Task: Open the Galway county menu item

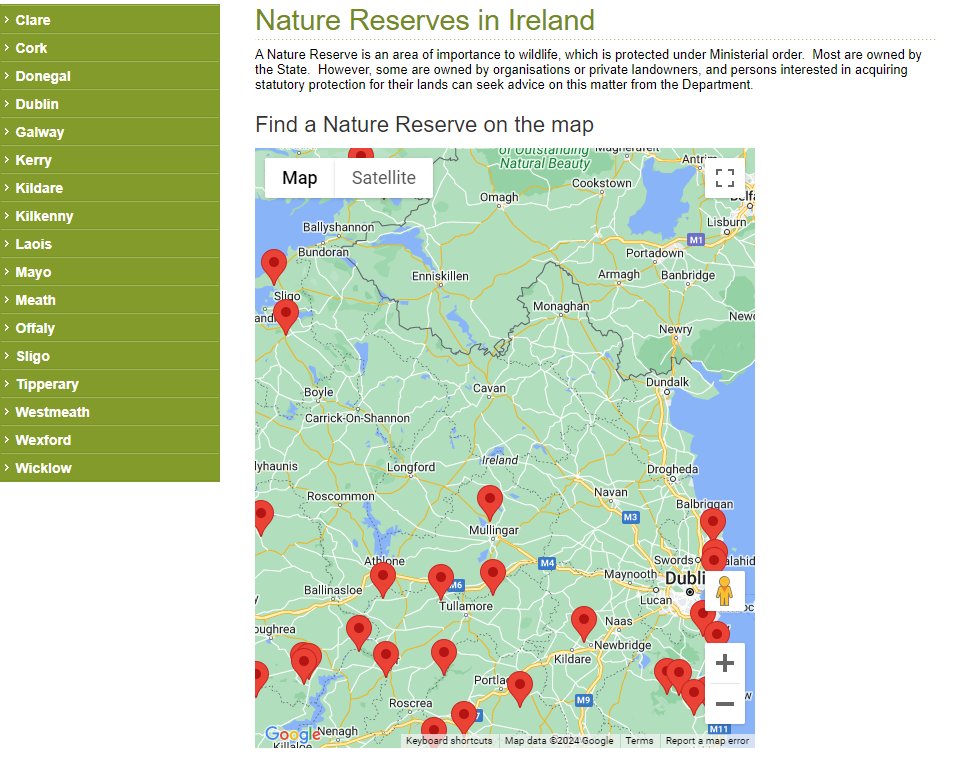Action: tap(110, 132)
